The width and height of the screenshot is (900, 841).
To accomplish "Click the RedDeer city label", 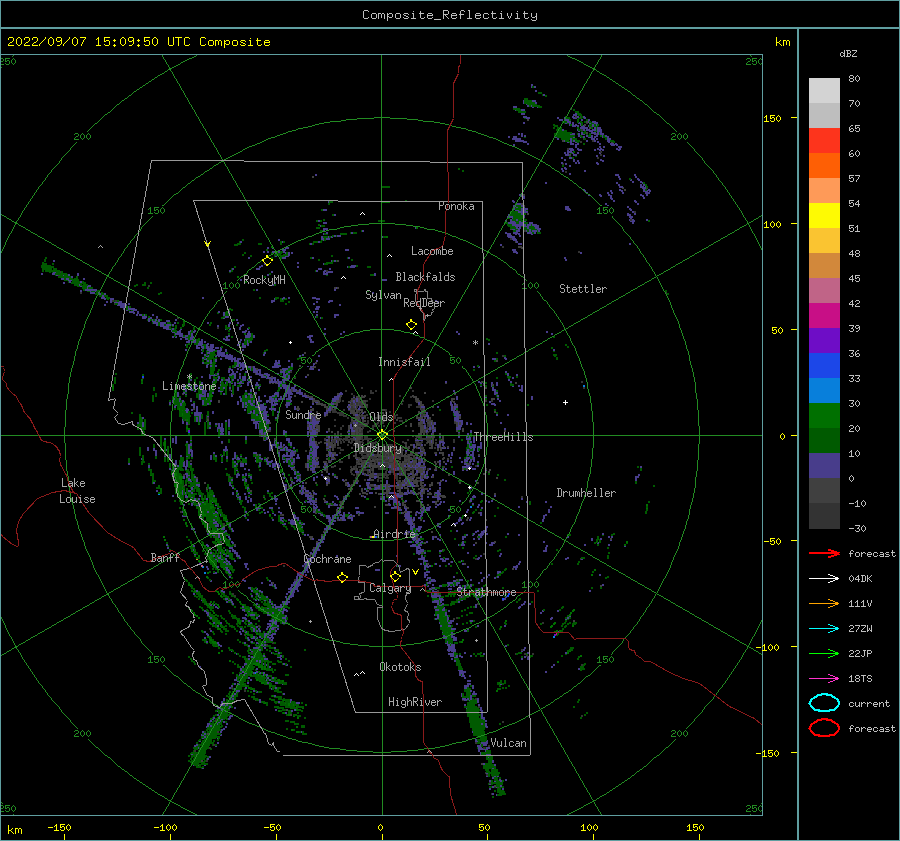I will click(424, 303).
